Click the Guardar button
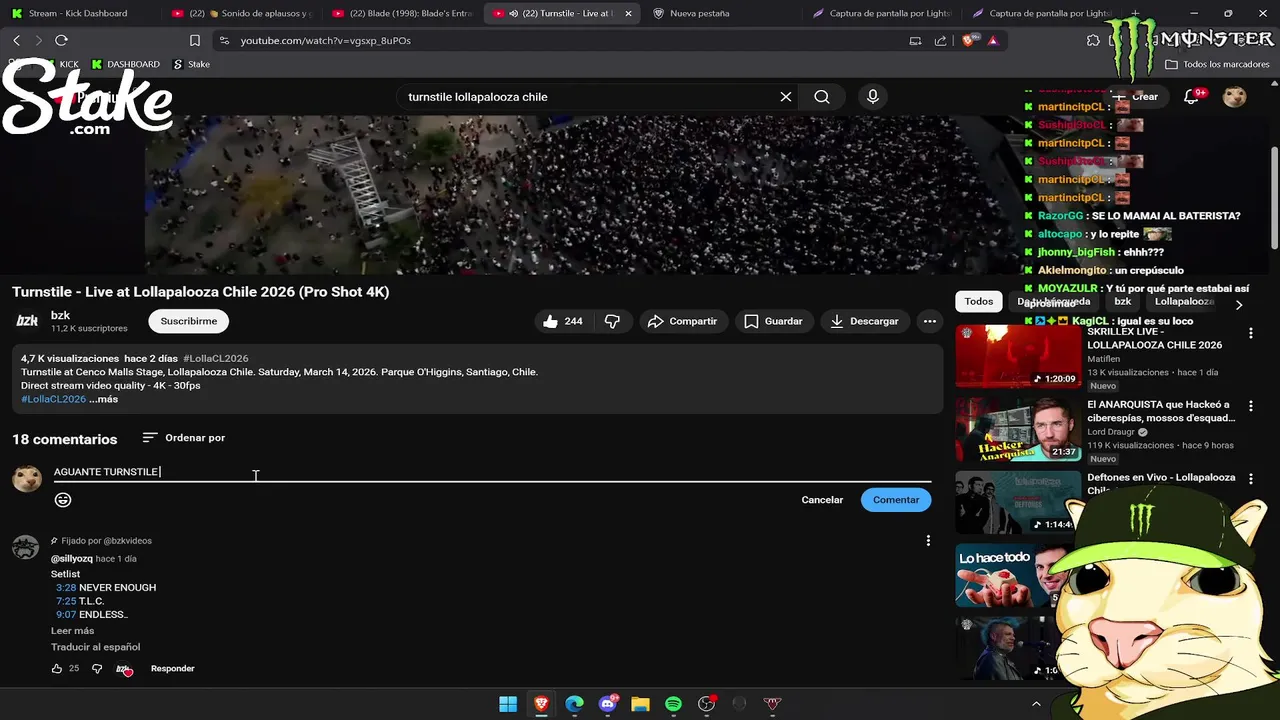 773,321
